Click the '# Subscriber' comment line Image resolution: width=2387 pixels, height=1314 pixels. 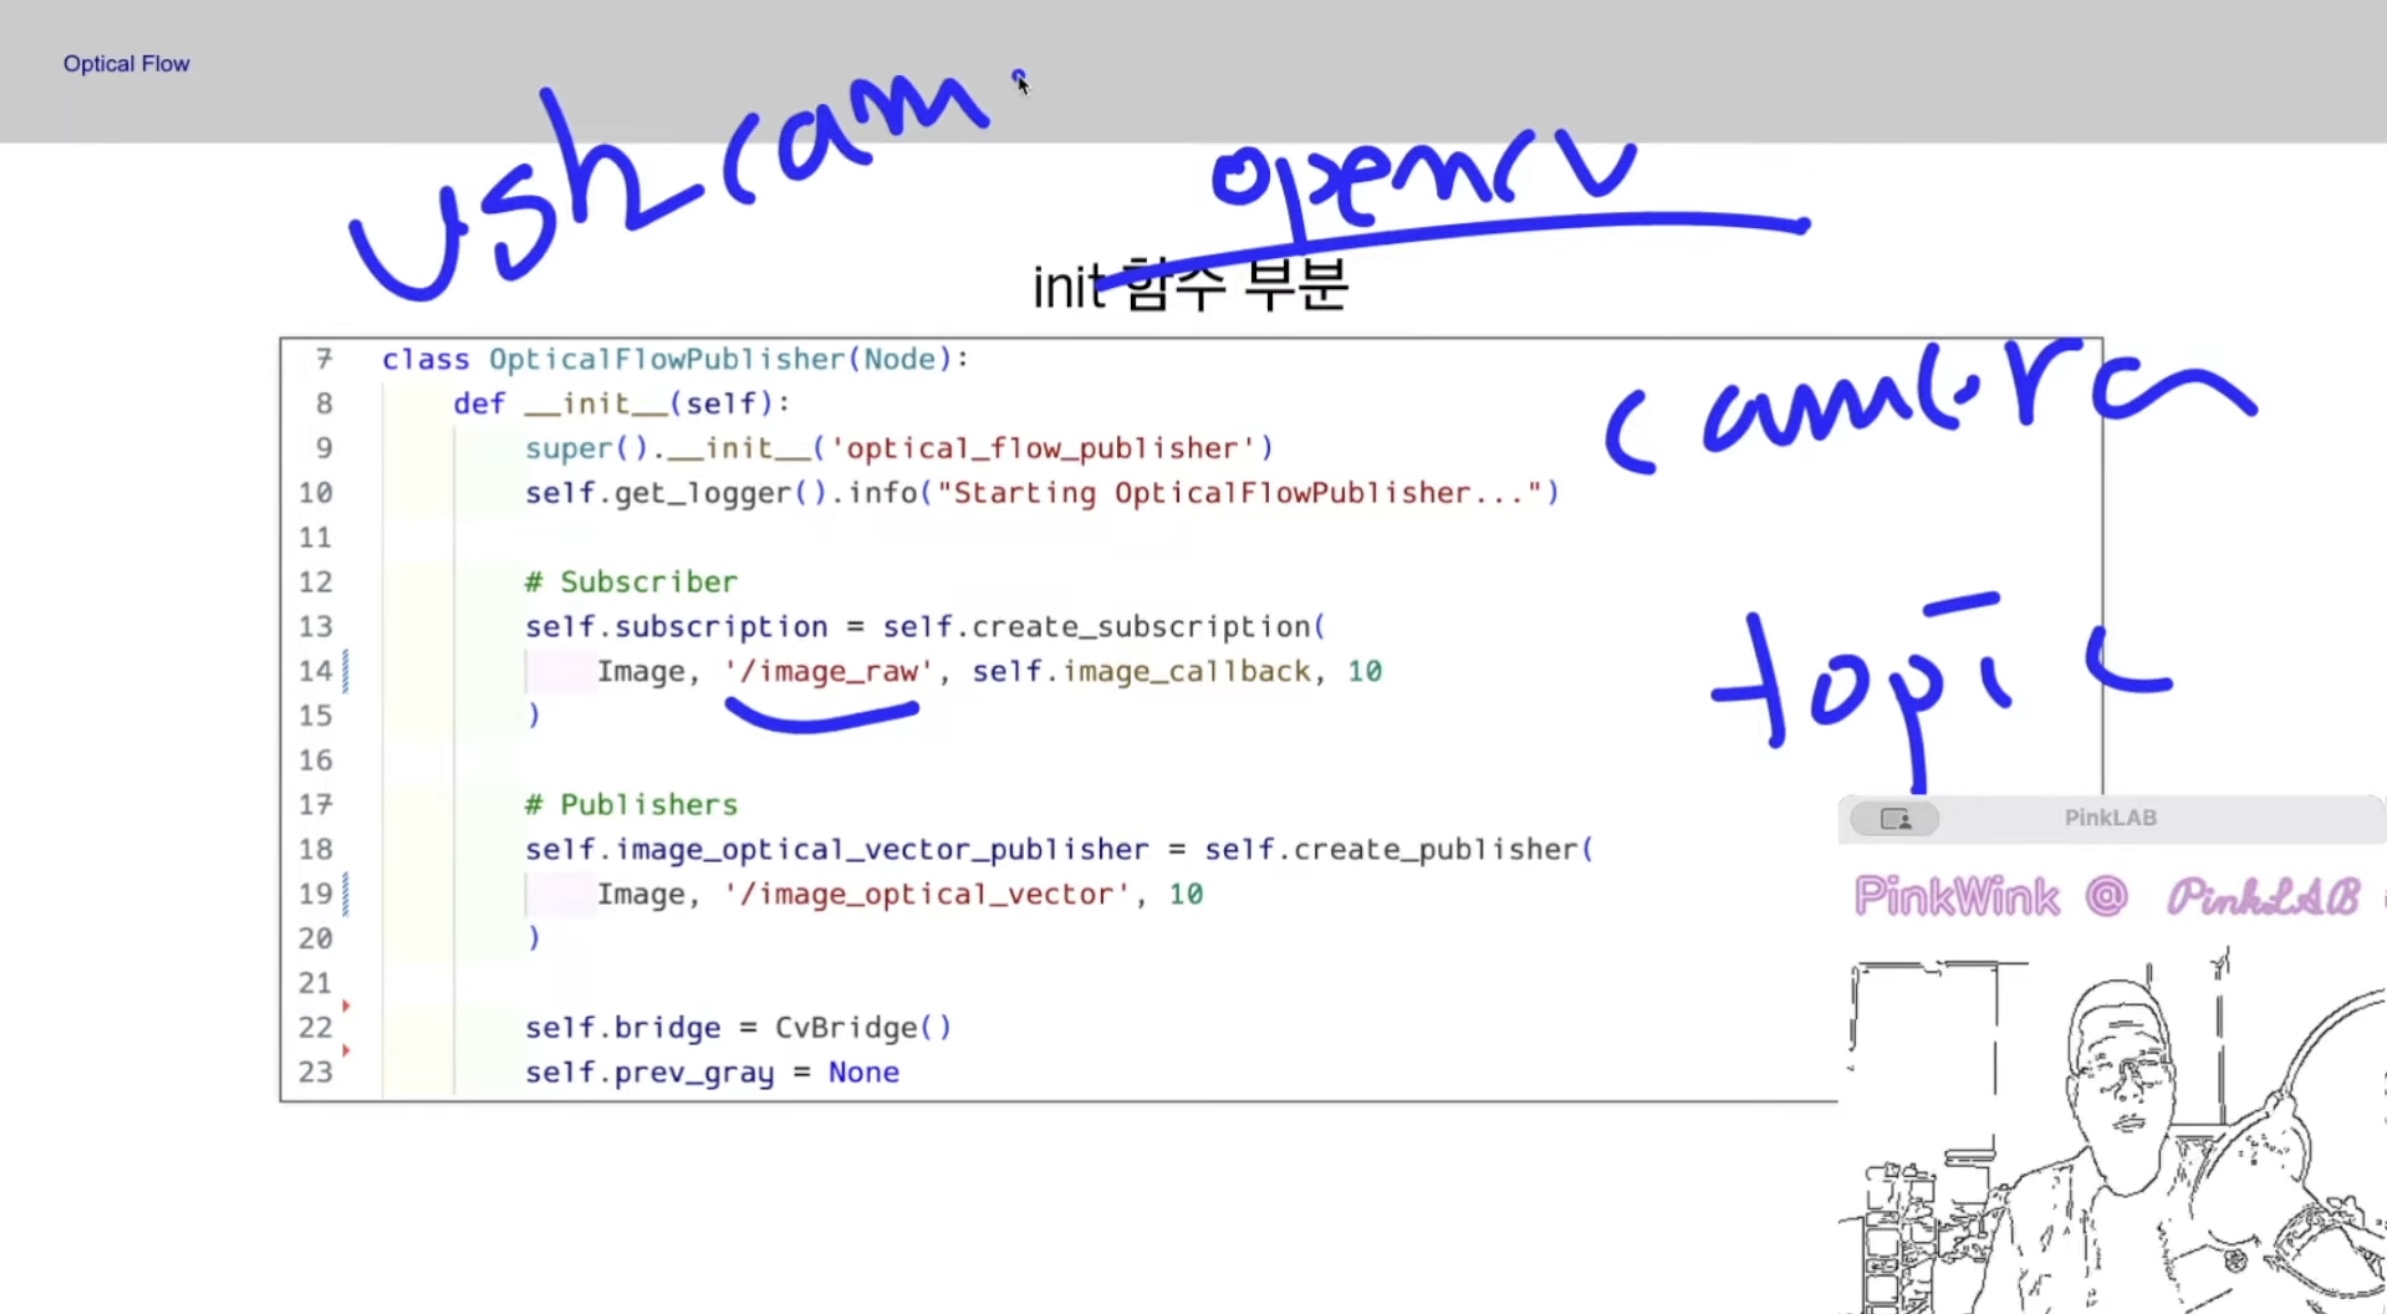coord(631,582)
